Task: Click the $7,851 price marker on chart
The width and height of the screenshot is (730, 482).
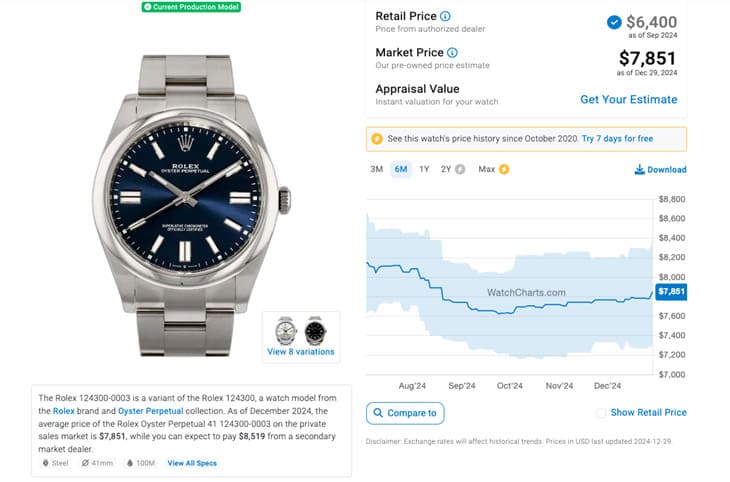Action: point(670,291)
